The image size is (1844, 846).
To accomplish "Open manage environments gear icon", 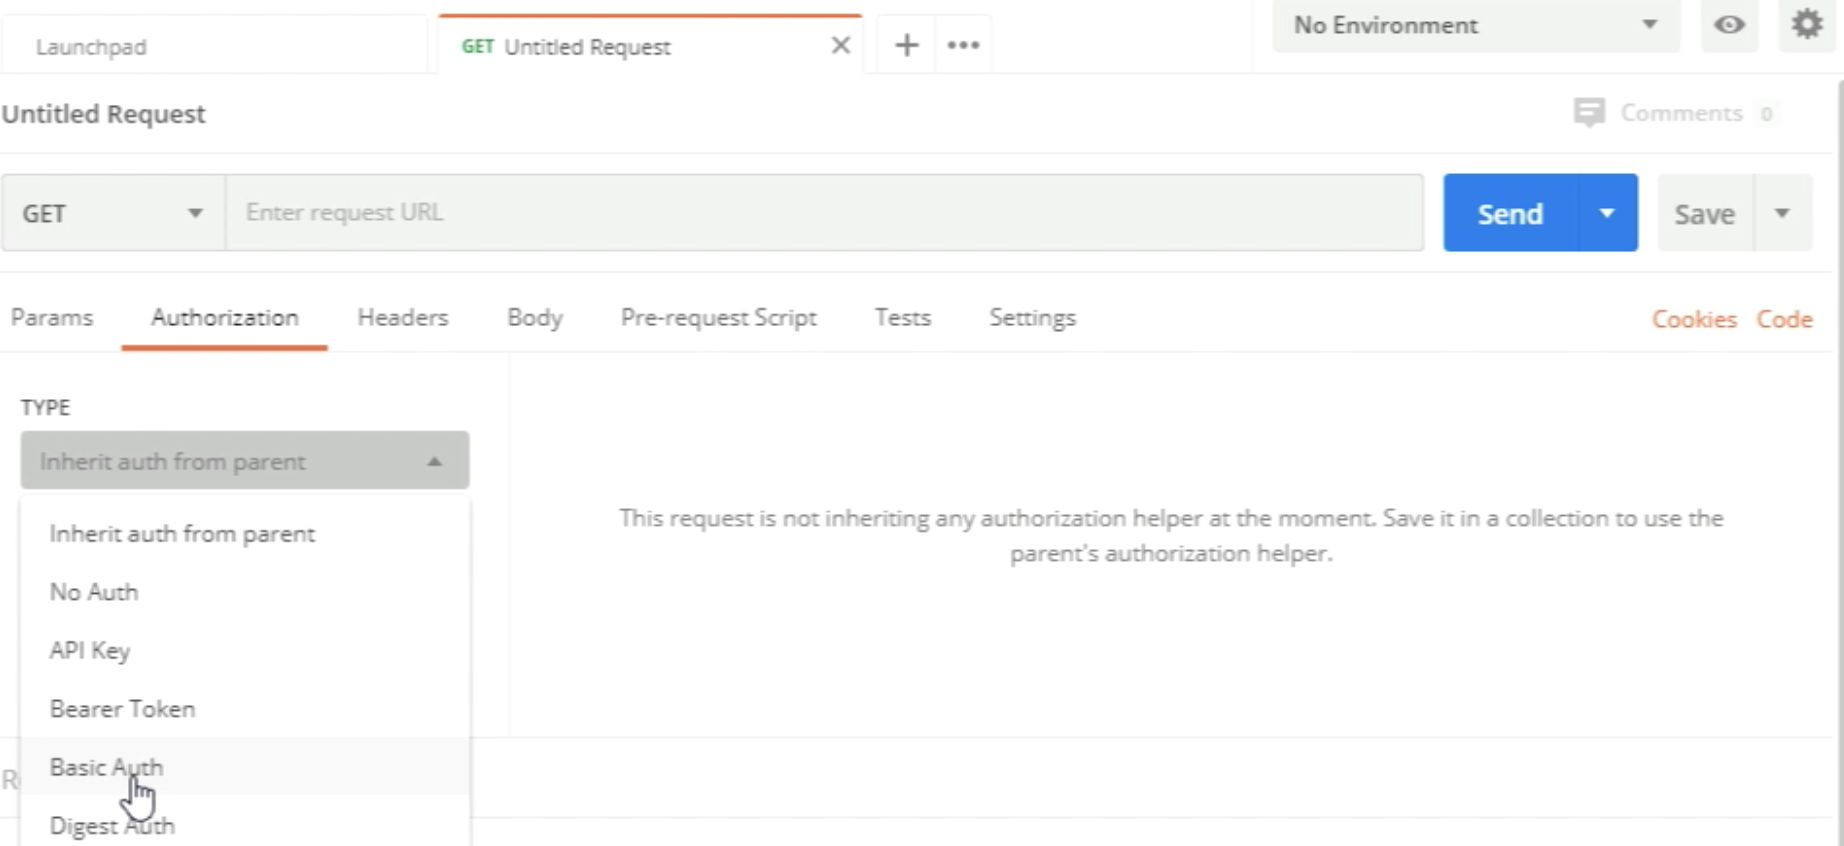I will point(1806,24).
